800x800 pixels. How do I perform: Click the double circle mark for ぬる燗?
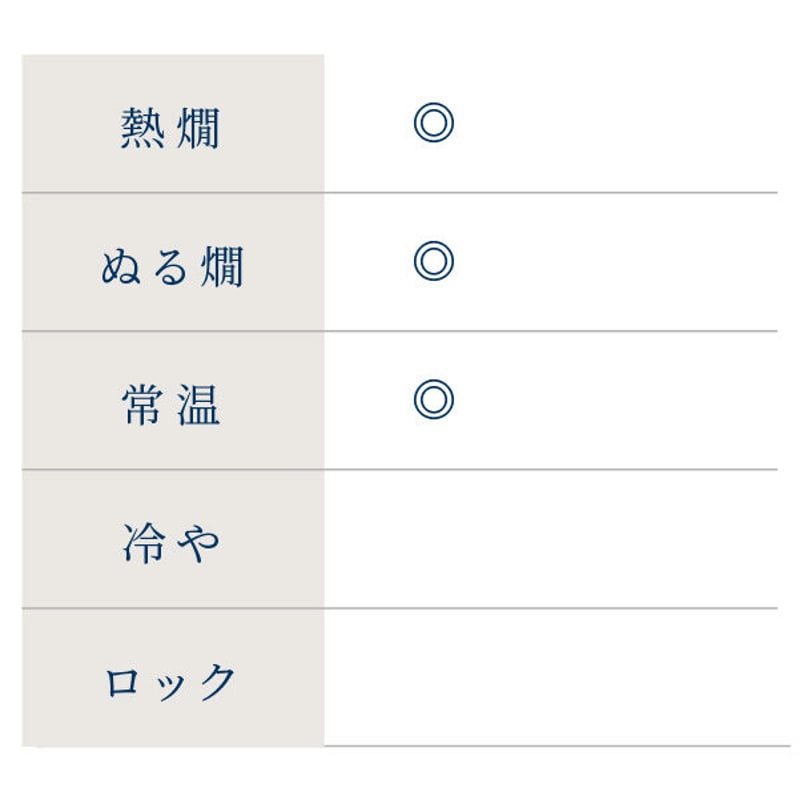434,261
